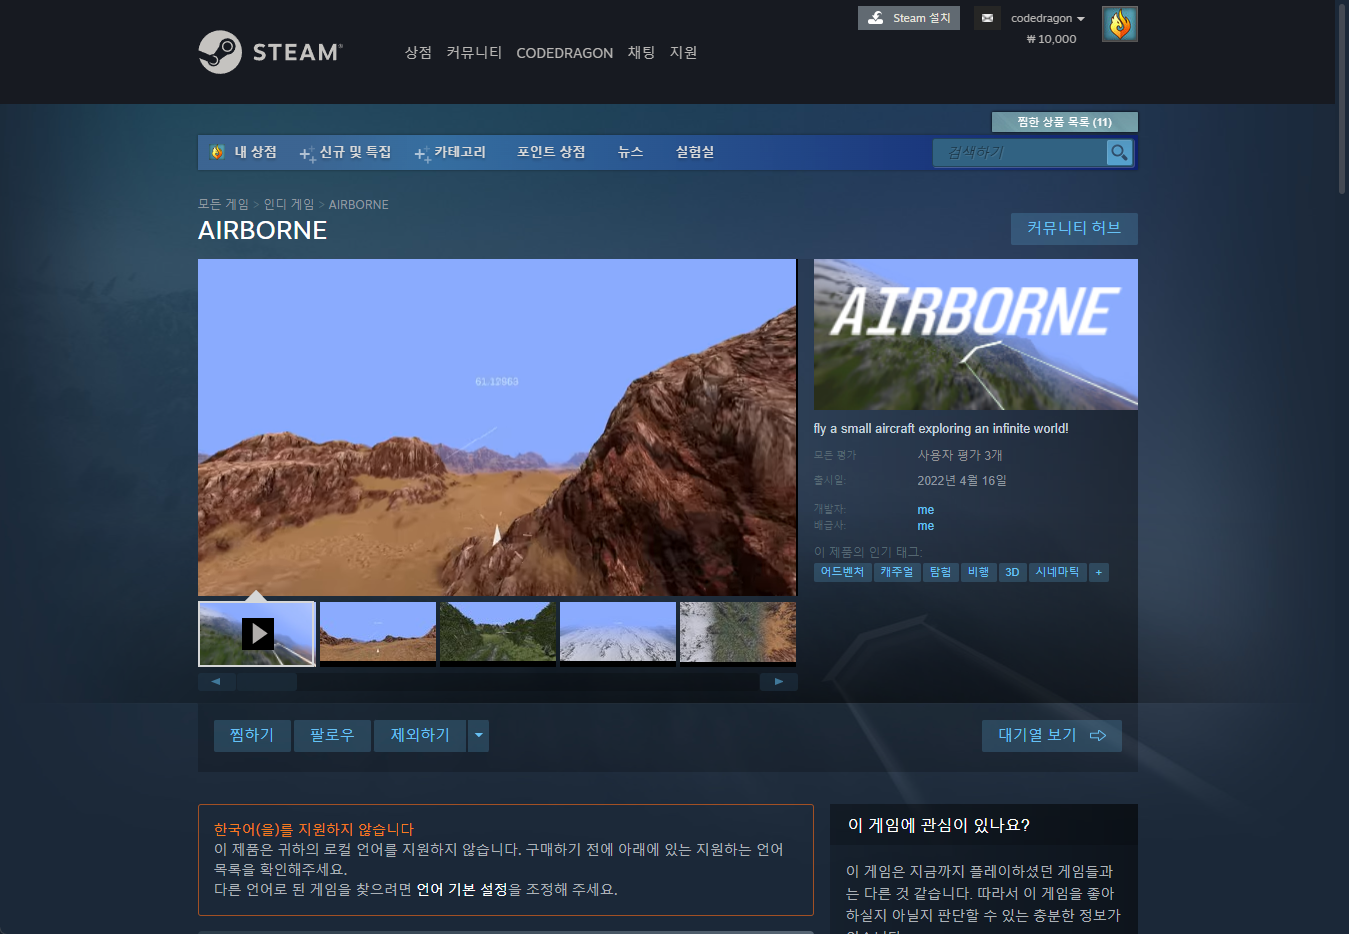Image resolution: width=1349 pixels, height=934 pixels.
Task: Click the left arrow of thumbnail strip
Action: (x=216, y=682)
